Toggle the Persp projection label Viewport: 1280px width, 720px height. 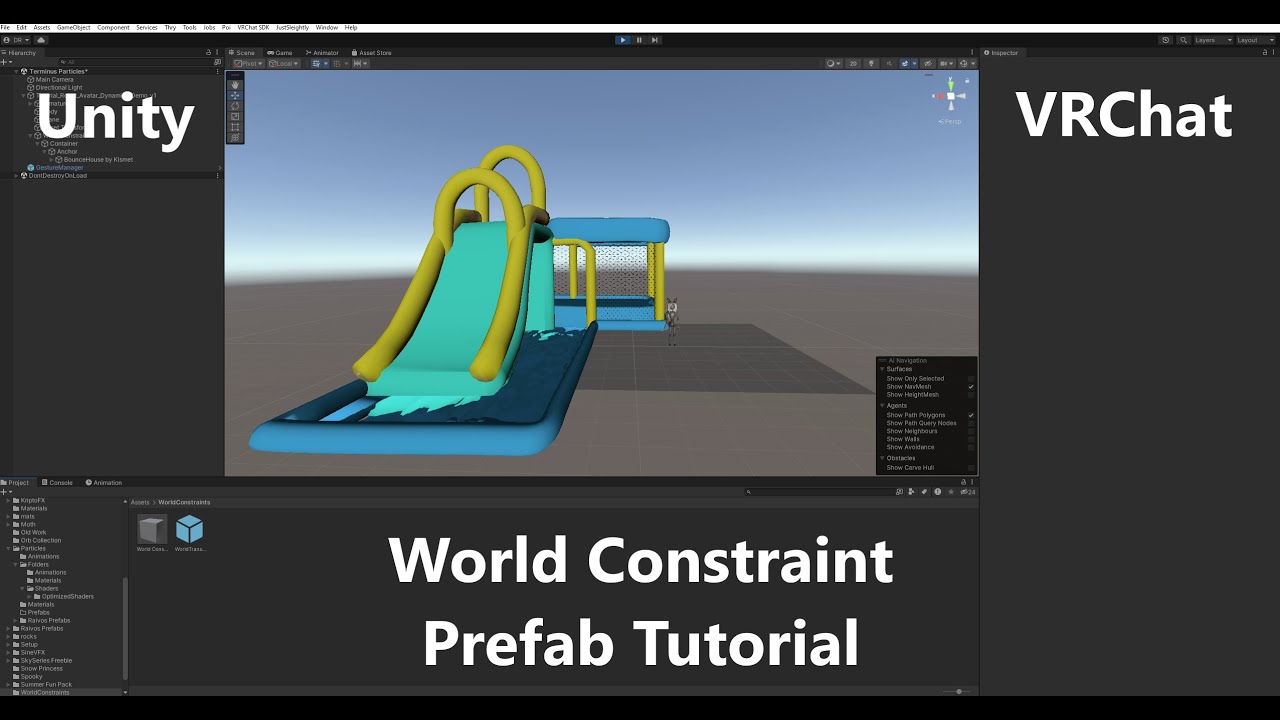click(950, 121)
